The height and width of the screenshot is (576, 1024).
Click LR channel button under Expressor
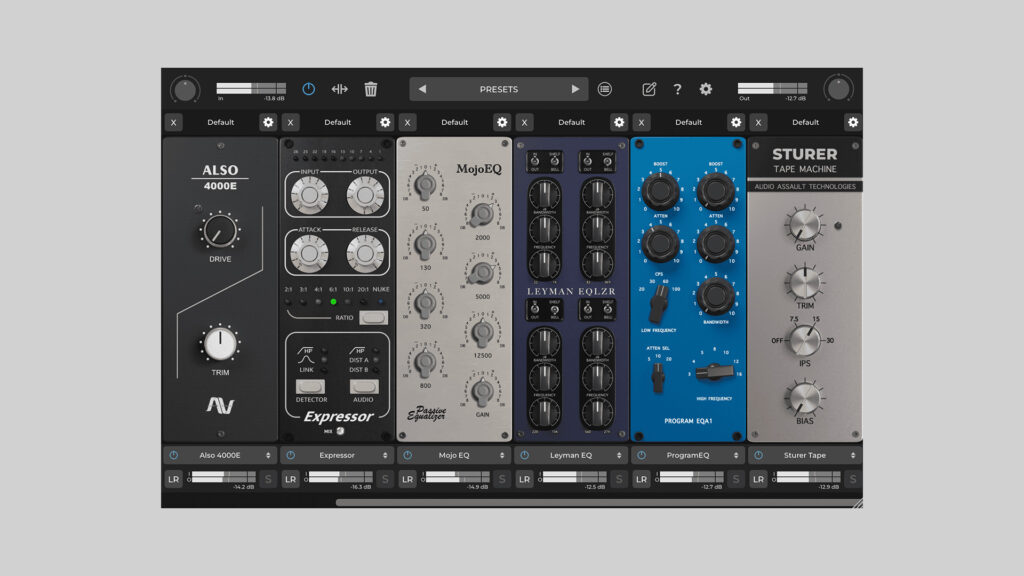click(291, 479)
